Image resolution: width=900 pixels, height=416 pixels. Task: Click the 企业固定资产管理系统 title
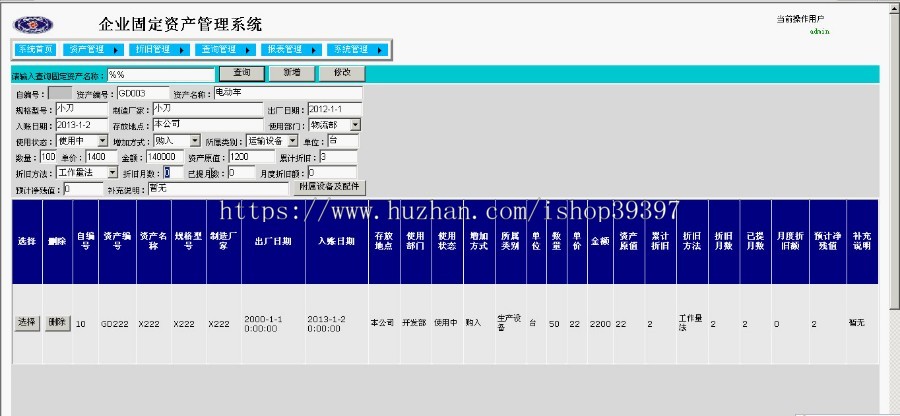[x=180, y=25]
